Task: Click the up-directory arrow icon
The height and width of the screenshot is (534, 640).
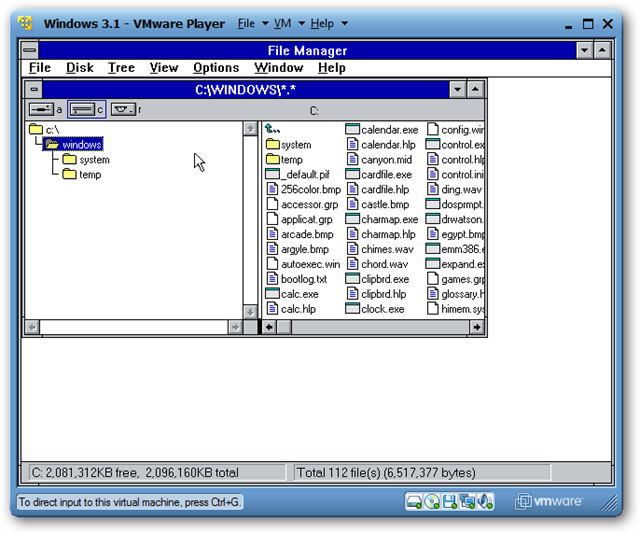Action: coord(272,129)
